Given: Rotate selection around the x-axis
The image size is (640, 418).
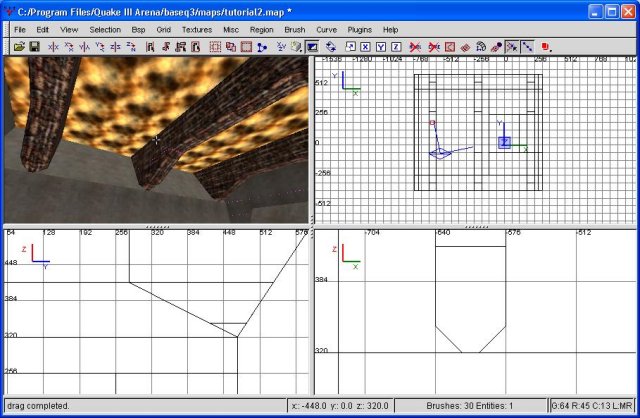Looking at the screenshot, I should (x=69, y=47).
